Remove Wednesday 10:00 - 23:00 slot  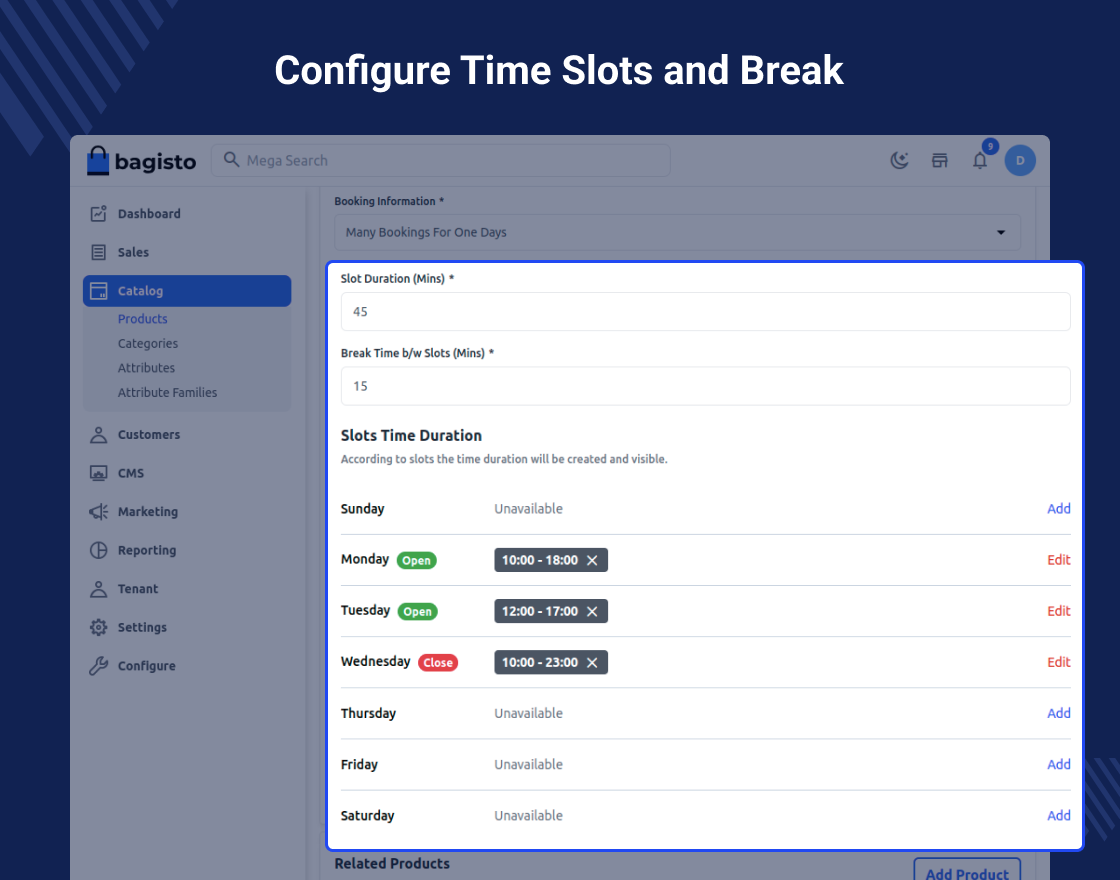[x=592, y=663]
